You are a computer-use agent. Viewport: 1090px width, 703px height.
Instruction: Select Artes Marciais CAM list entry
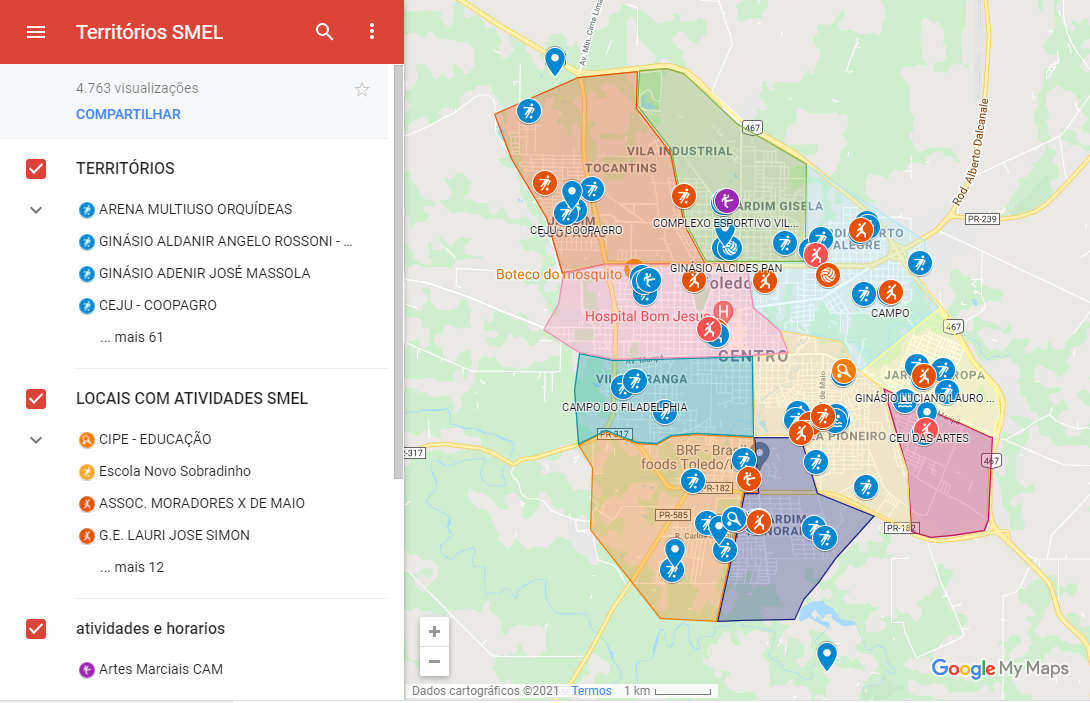click(x=161, y=670)
